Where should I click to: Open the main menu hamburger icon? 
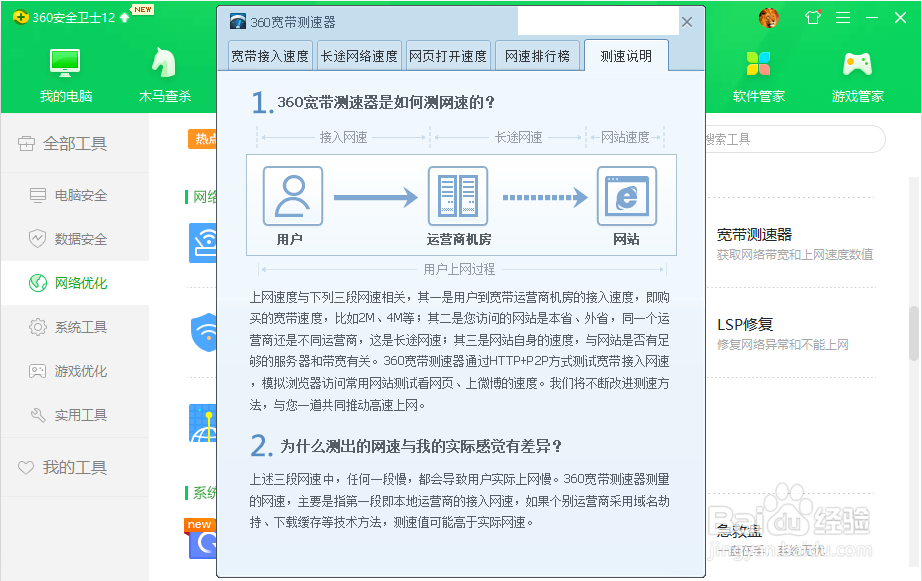843,18
